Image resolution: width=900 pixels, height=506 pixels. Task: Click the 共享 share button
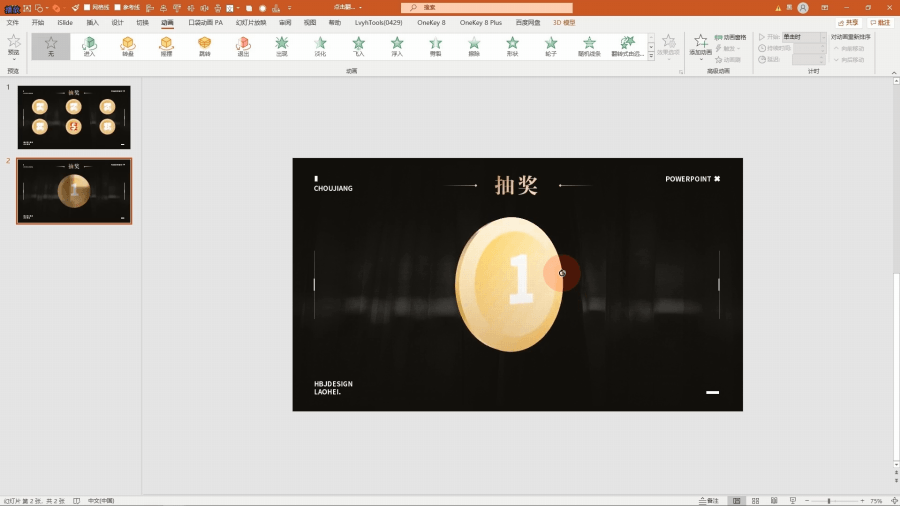point(848,22)
